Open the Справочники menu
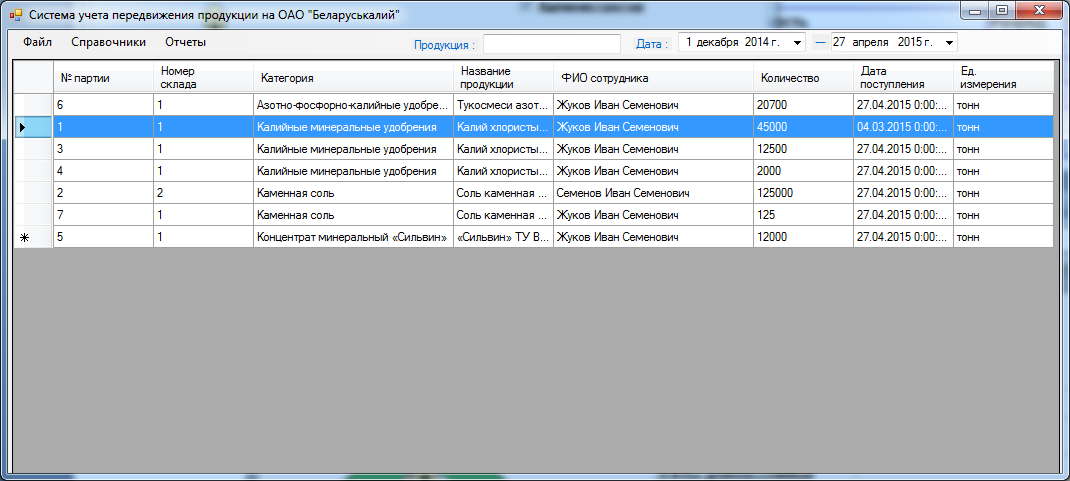1070x481 pixels. 109,42
